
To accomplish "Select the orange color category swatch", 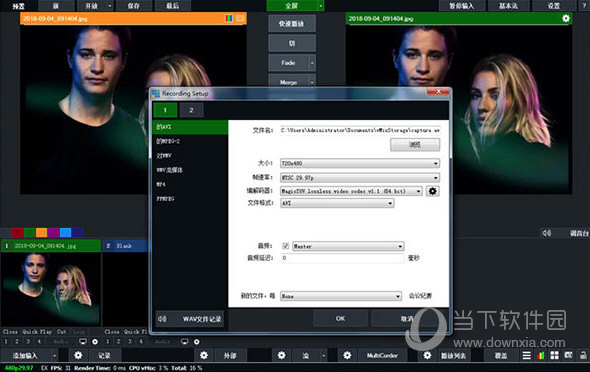I will 41,232.
